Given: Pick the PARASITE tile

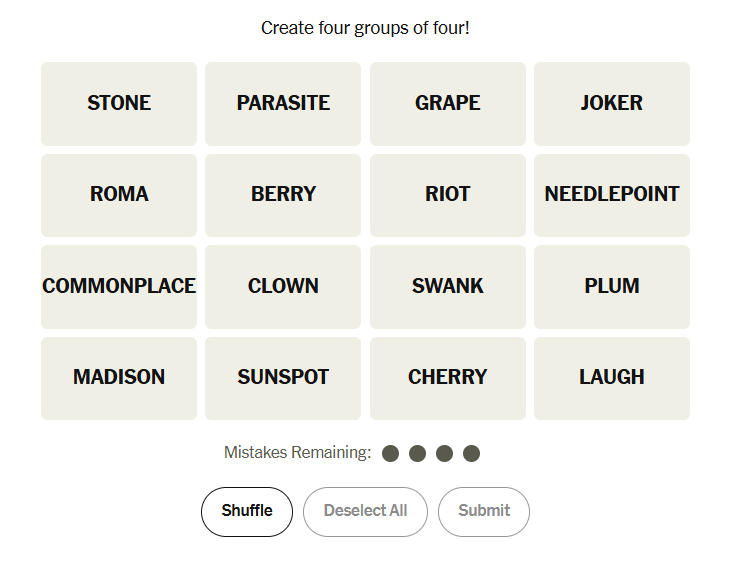Looking at the screenshot, I should click(283, 103).
